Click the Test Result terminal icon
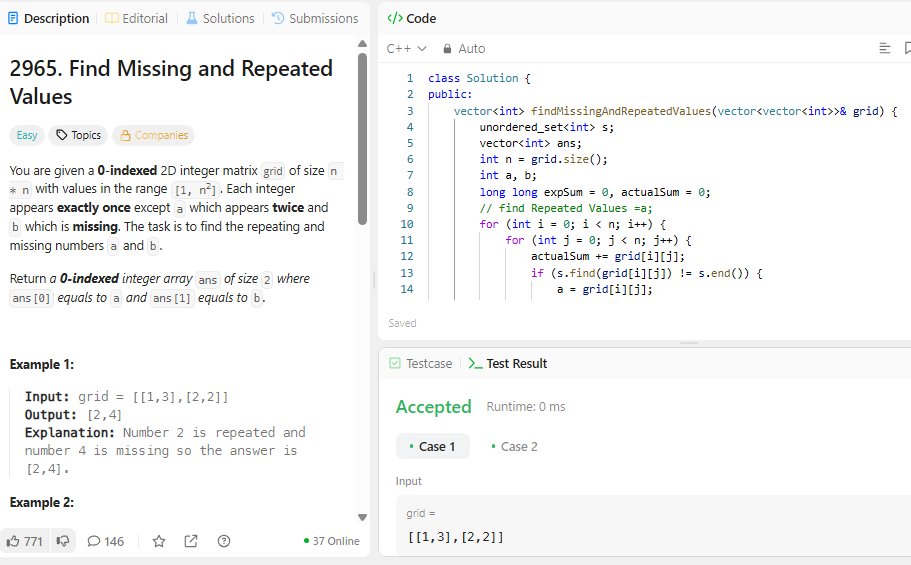This screenshot has height=565, width=911. [x=475, y=363]
